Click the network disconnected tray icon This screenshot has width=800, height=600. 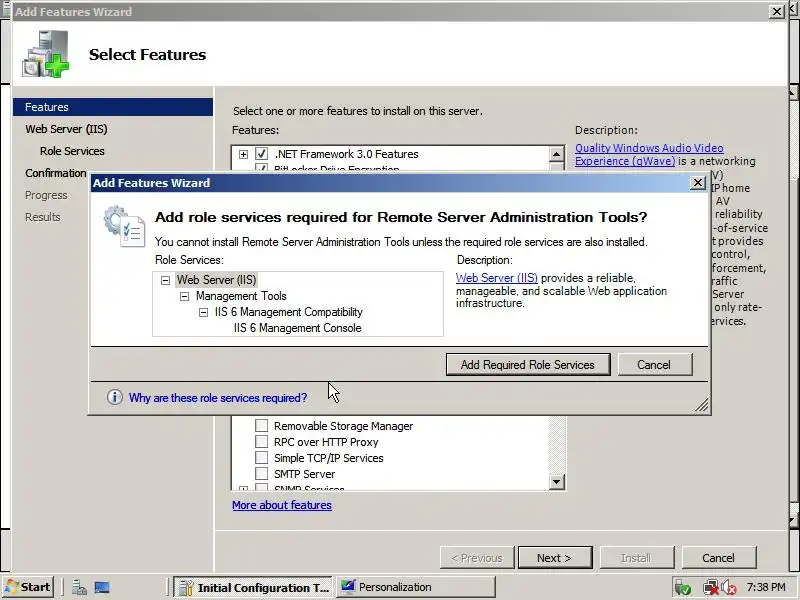pyautogui.click(x=710, y=588)
